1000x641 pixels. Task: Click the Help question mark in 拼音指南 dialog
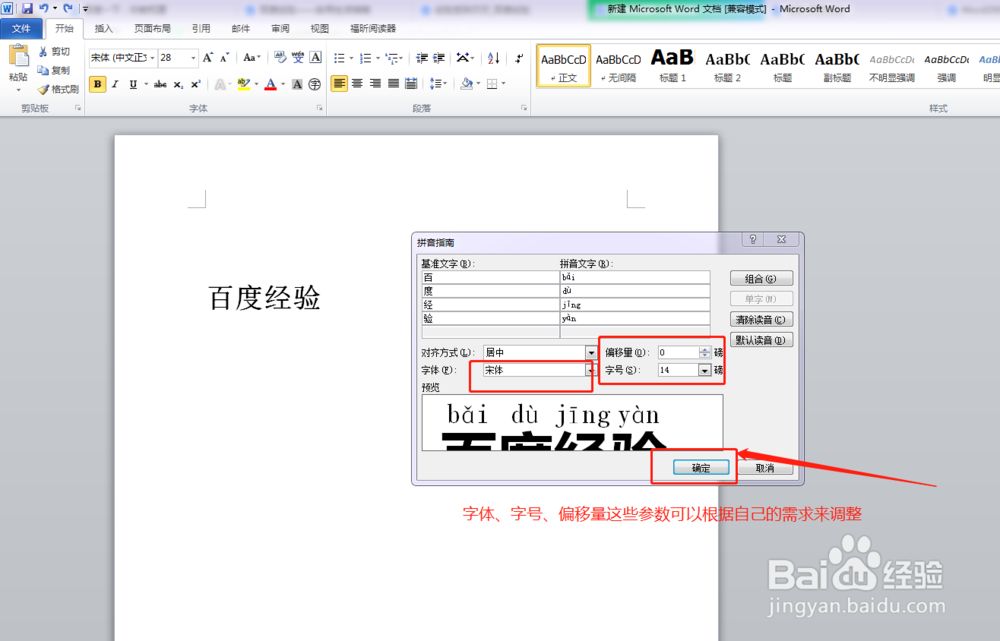pos(753,239)
